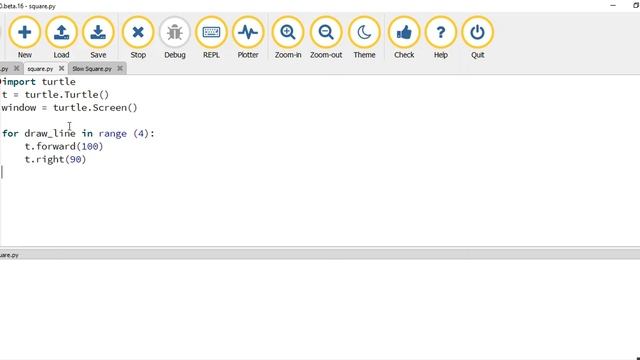Click the 'for draw_line in range (4):' line
Image resolution: width=640 pixels, height=360 pixels.
tap(78, 133)
